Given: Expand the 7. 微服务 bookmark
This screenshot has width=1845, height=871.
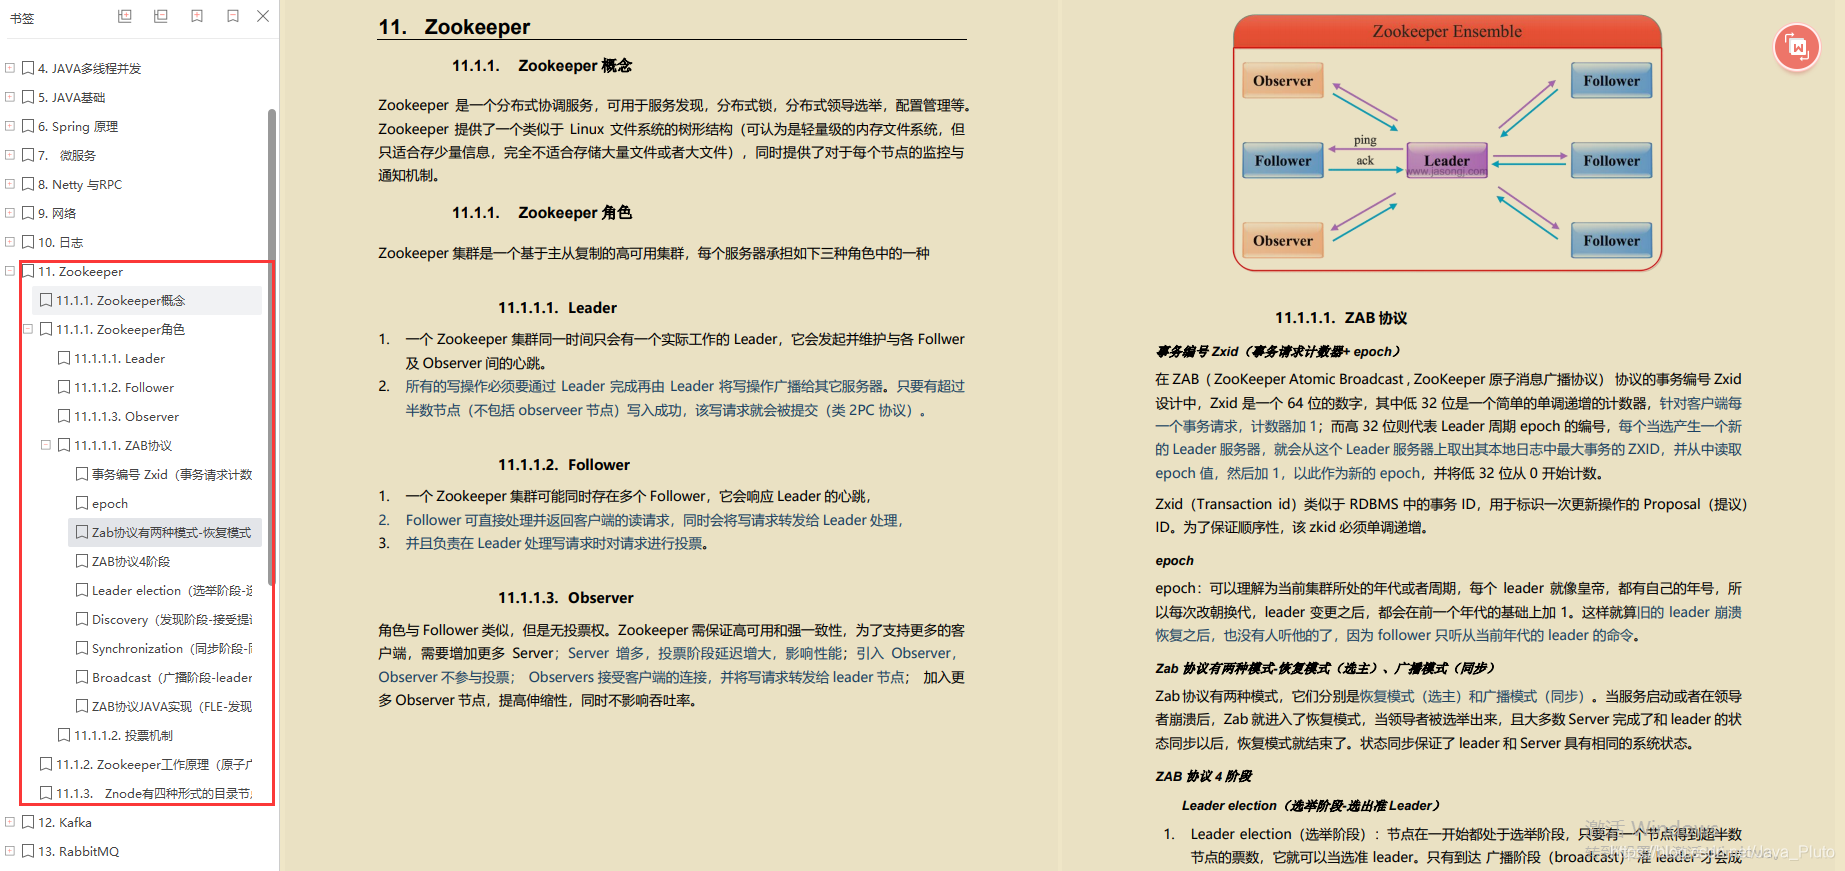Looking at the screenshot, I should point(10,155).
